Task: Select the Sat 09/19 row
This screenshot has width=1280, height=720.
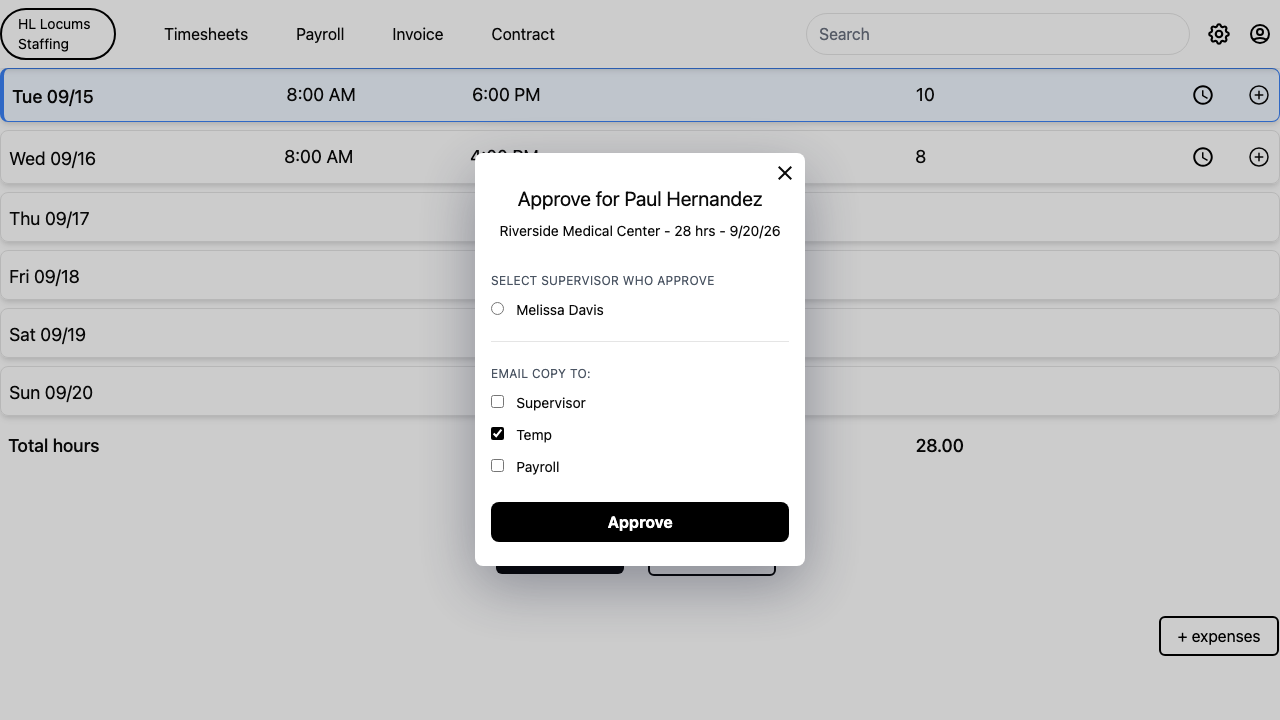Action: 640,334
